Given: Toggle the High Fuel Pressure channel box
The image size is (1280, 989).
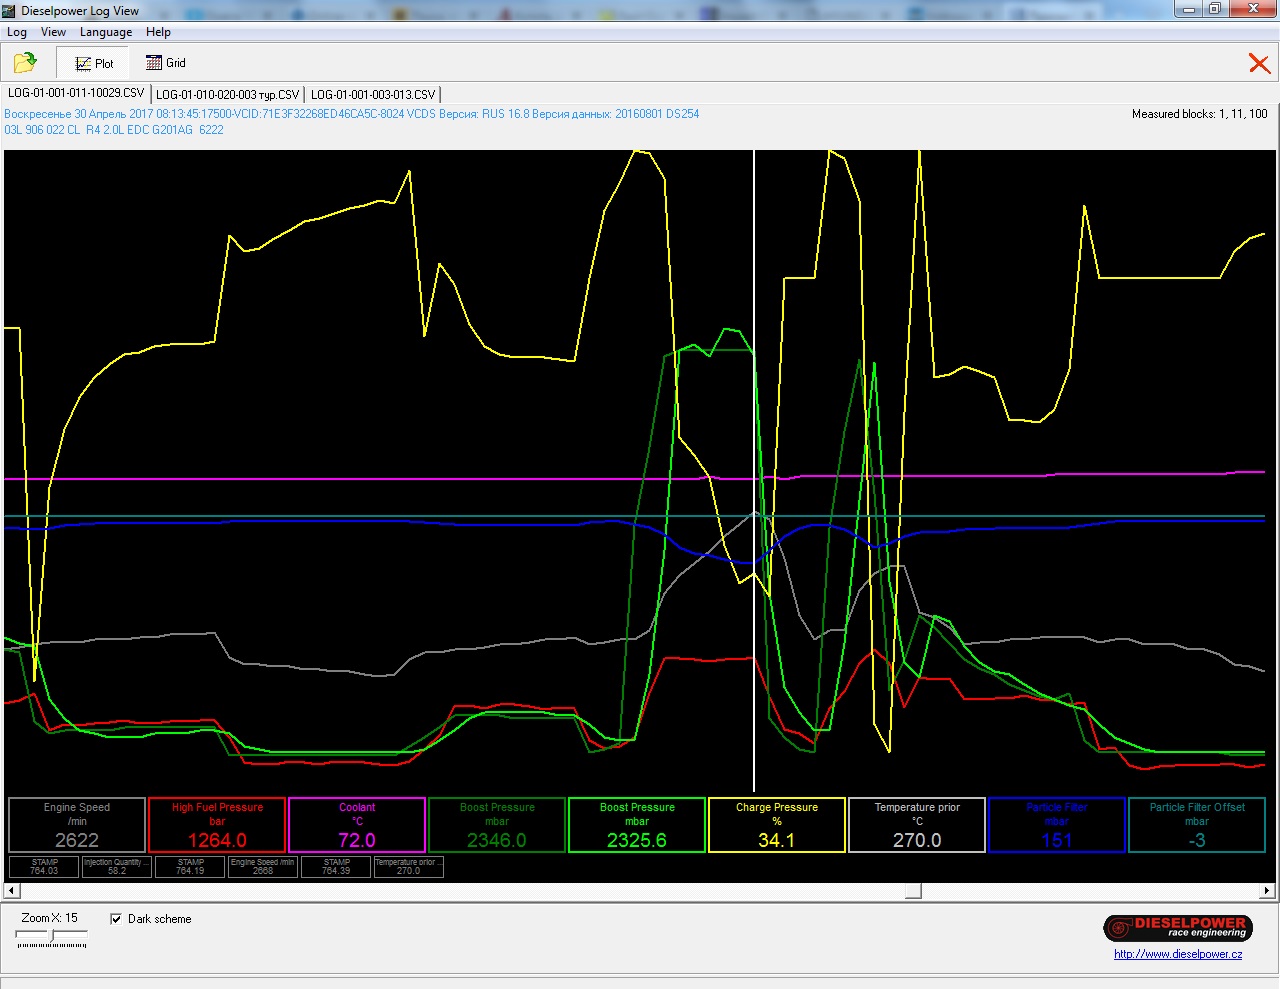Looking at the screenshot, I should pos(217,825).
